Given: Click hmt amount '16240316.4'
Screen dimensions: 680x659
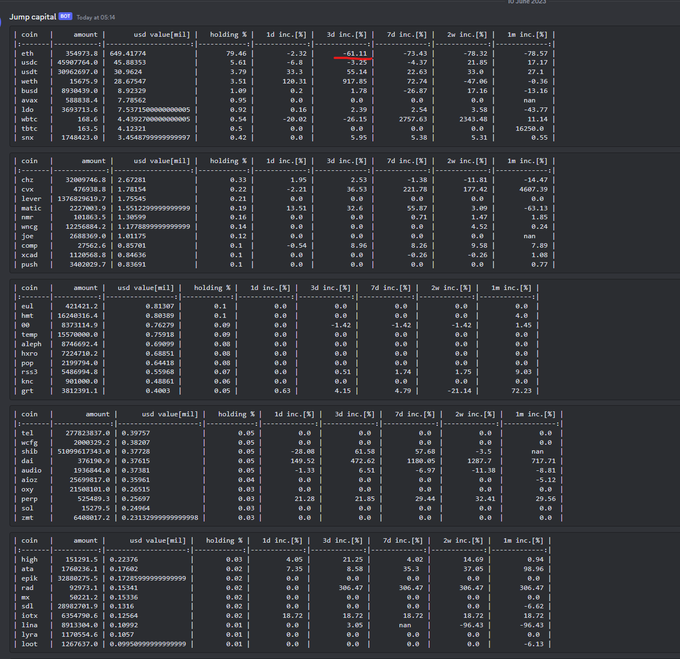Looking at the screenshot, I should click(x=78, y=316).
